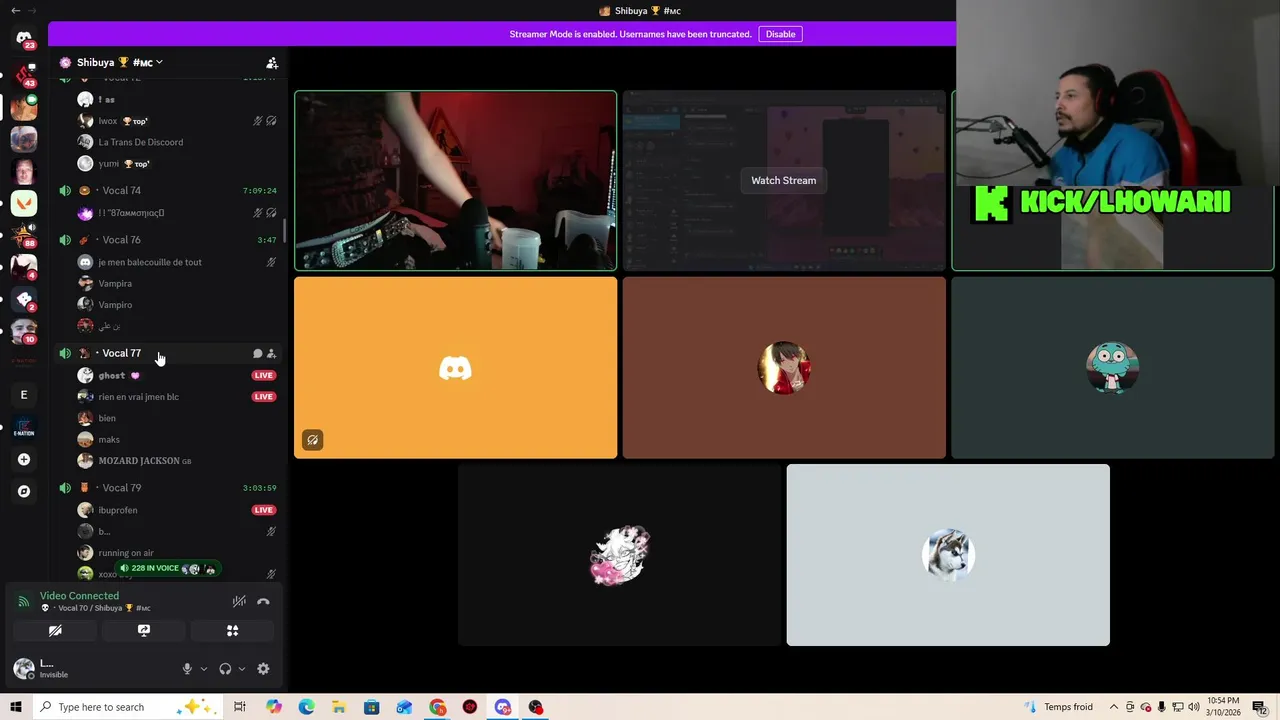Screen dimensions: 1280x720
Task: Open Windows Task View icon
Action: point(239,707)
